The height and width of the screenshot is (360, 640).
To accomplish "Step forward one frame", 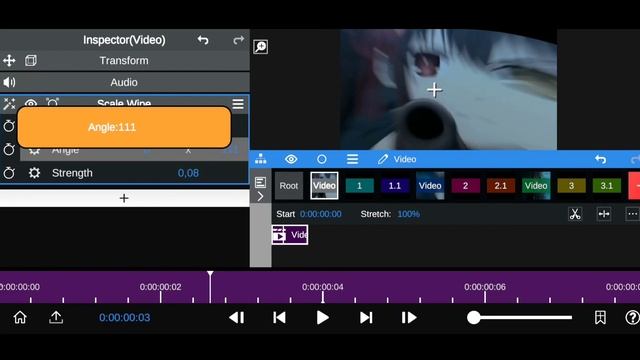I will (x=409, y=318).
